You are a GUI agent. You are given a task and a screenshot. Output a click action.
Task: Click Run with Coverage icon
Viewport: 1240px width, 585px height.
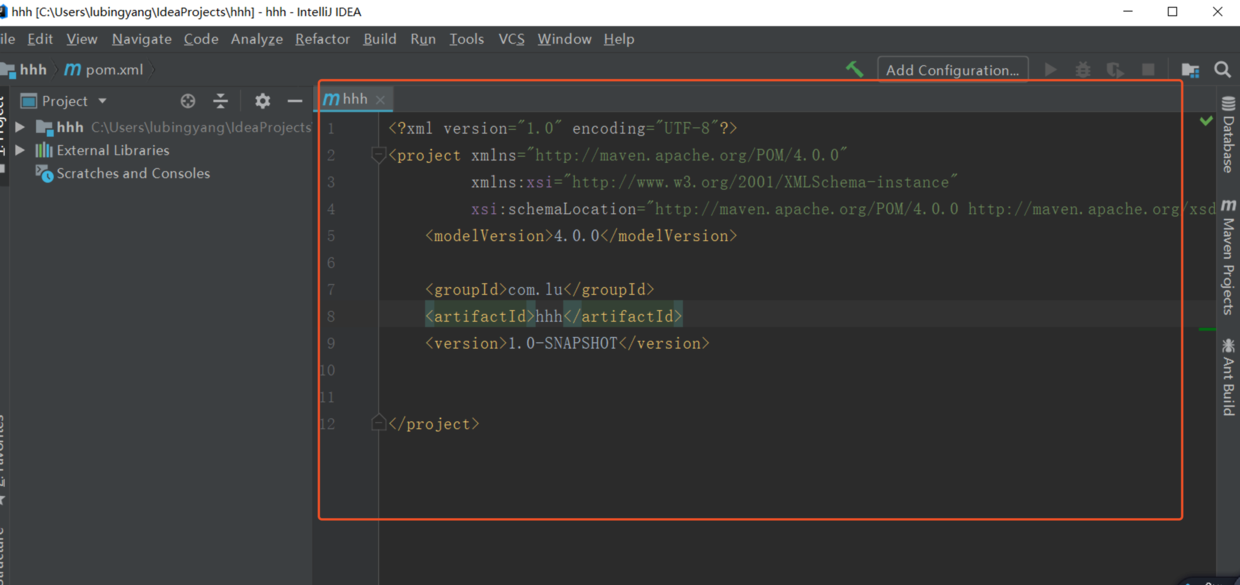tap(1115, 70)
